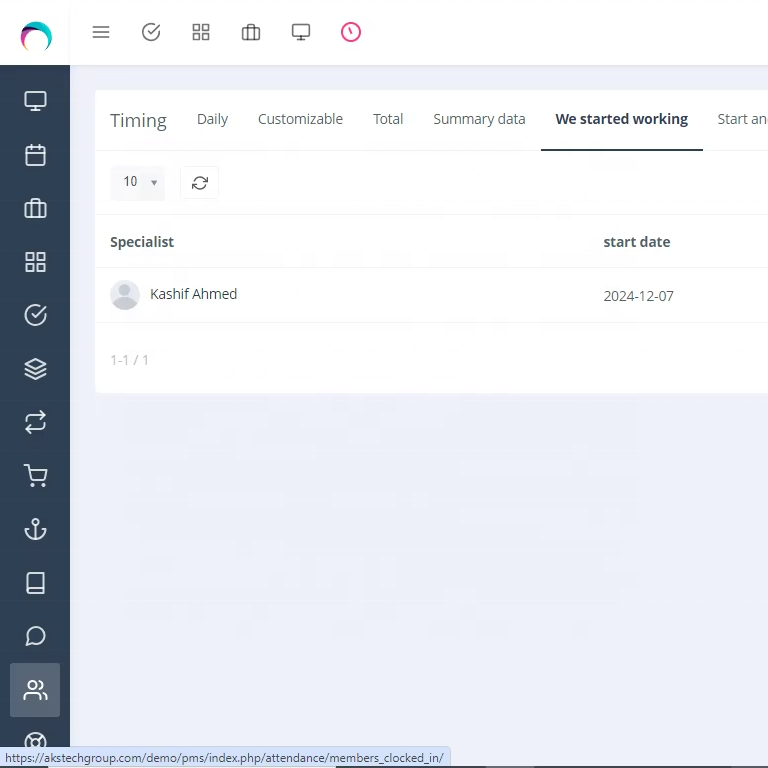Open chat bubble icon in sidebar
The width and height of the screenshot is (768, 768).
click(x=35, y=636)
